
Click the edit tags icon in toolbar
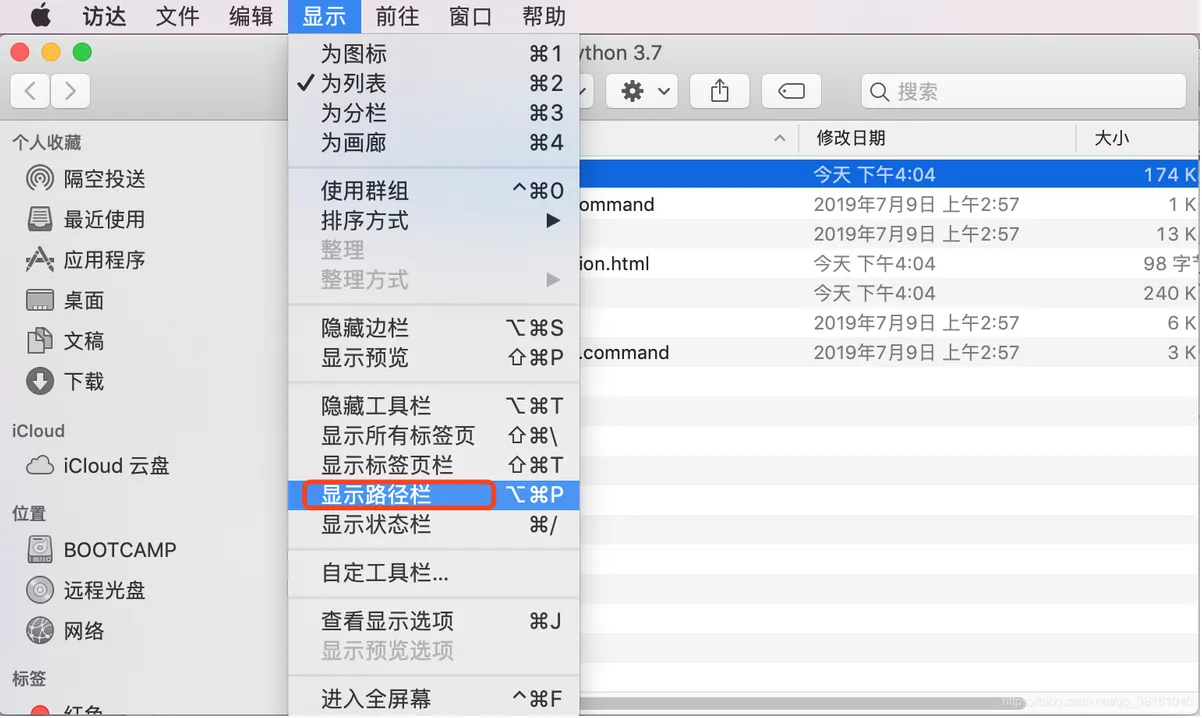click(x=791, y=91)
